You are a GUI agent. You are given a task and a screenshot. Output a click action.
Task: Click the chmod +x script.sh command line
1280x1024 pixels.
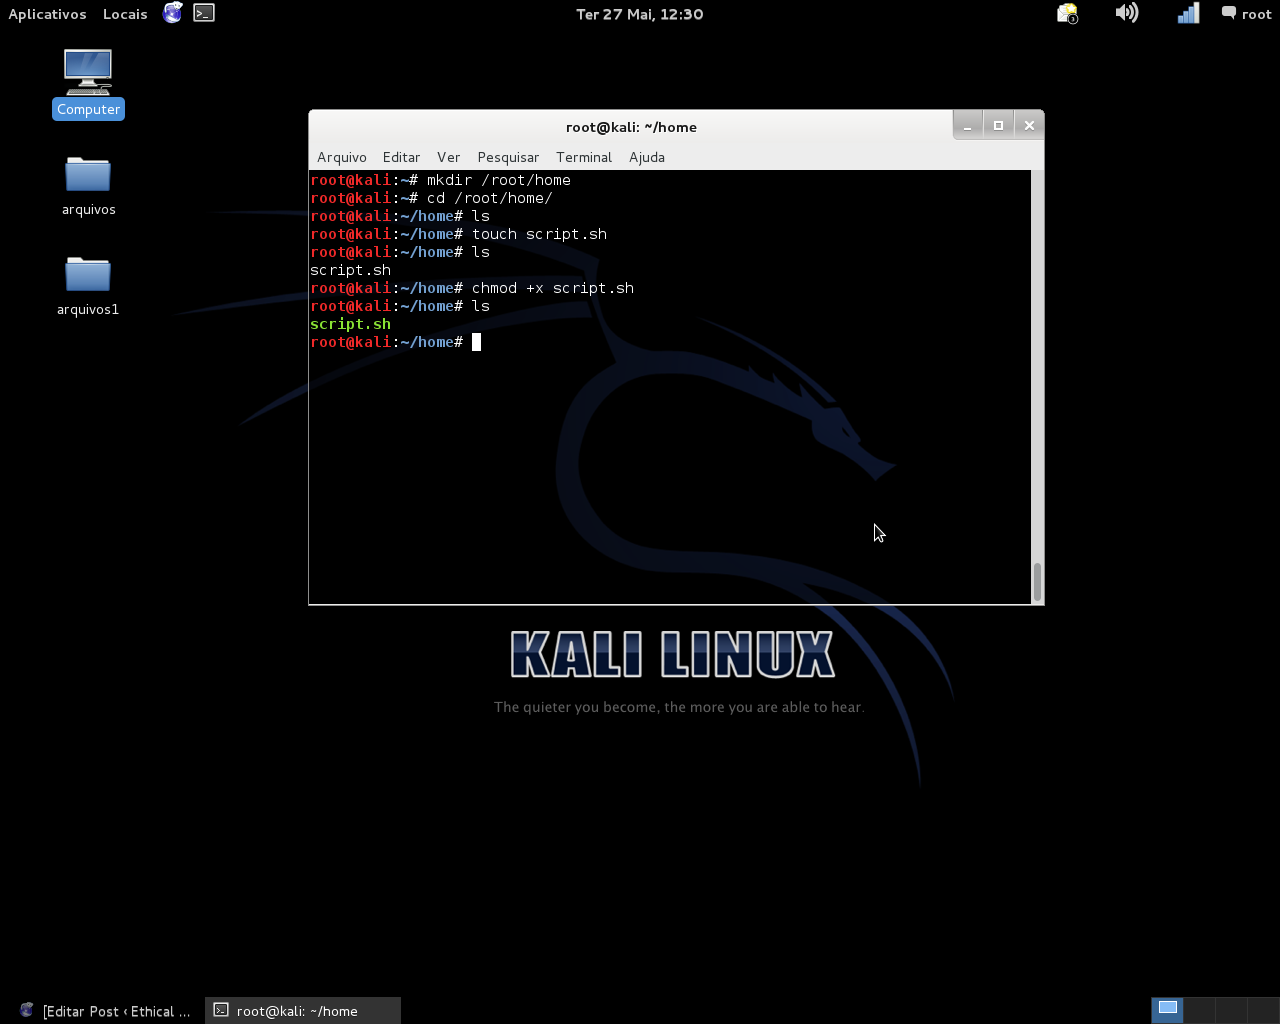(x=472, y=288)
